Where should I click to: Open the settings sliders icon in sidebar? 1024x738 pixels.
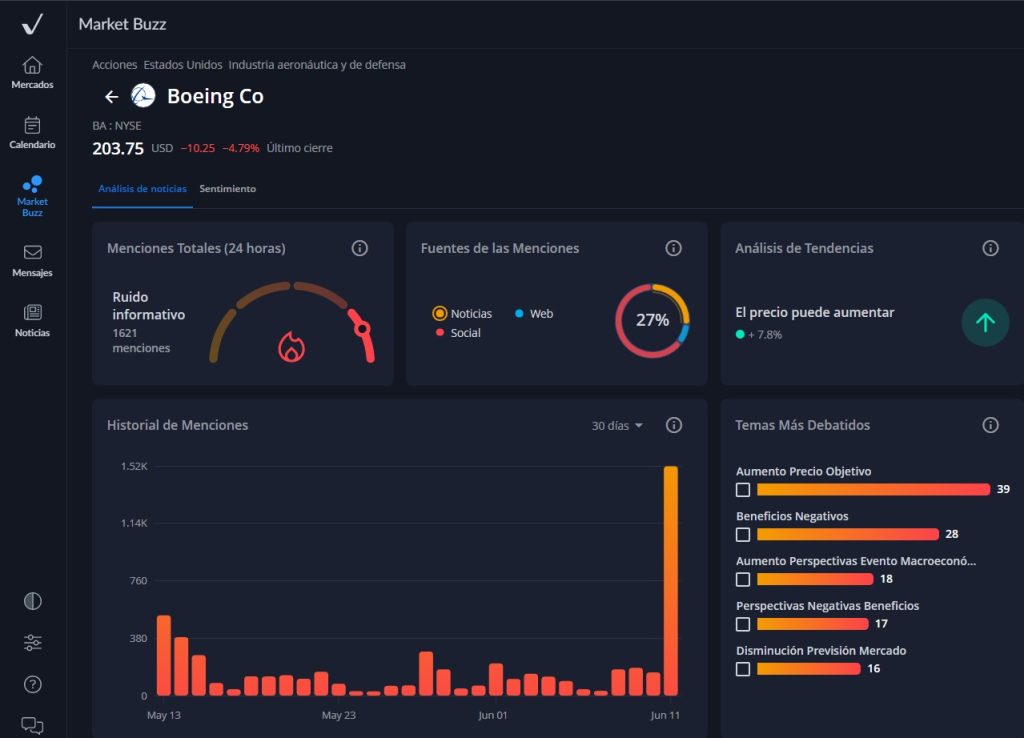(x=32, y=643)
